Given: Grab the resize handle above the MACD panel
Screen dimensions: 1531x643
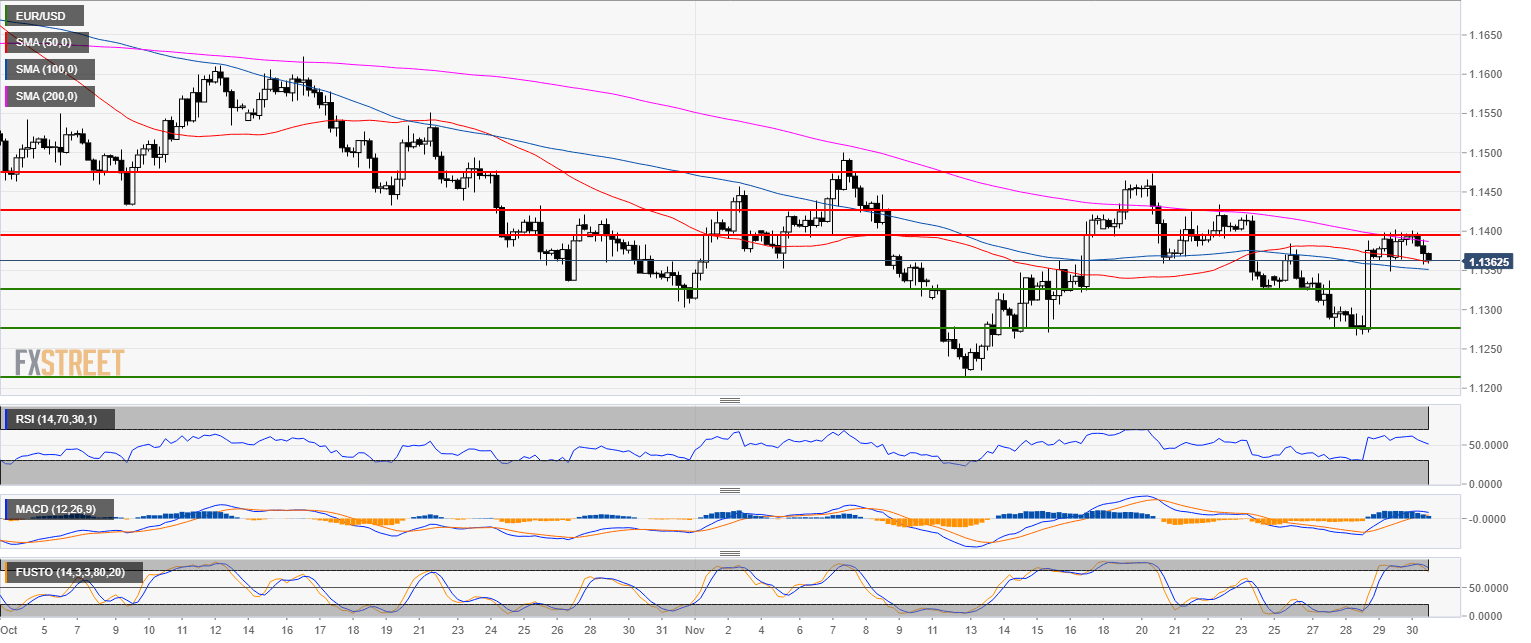Looking at the screenshot, I should 730,490.
